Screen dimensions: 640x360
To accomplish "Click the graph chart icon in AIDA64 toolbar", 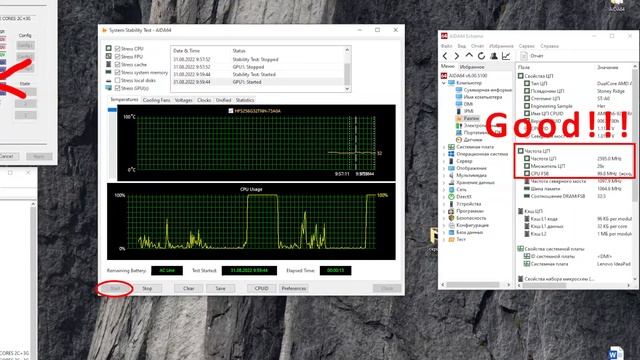I will tap(506, 56).
